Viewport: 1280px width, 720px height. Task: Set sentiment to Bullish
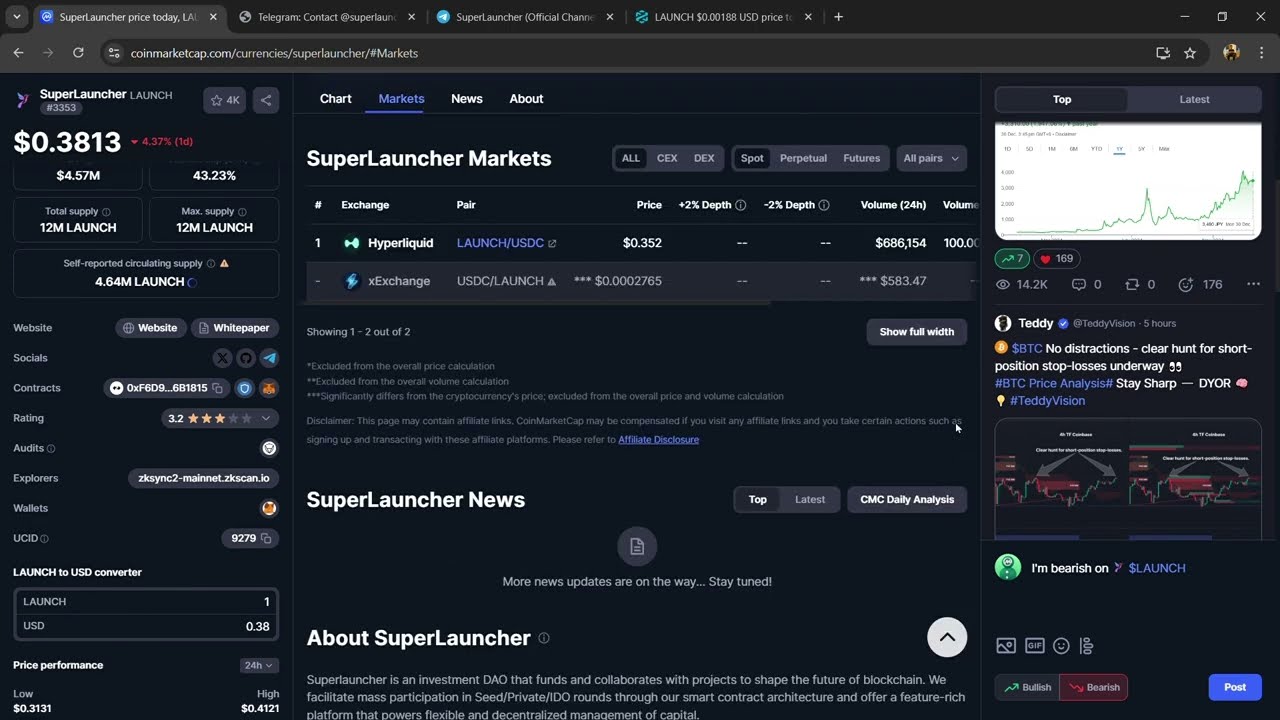(x=1027, y=687)
